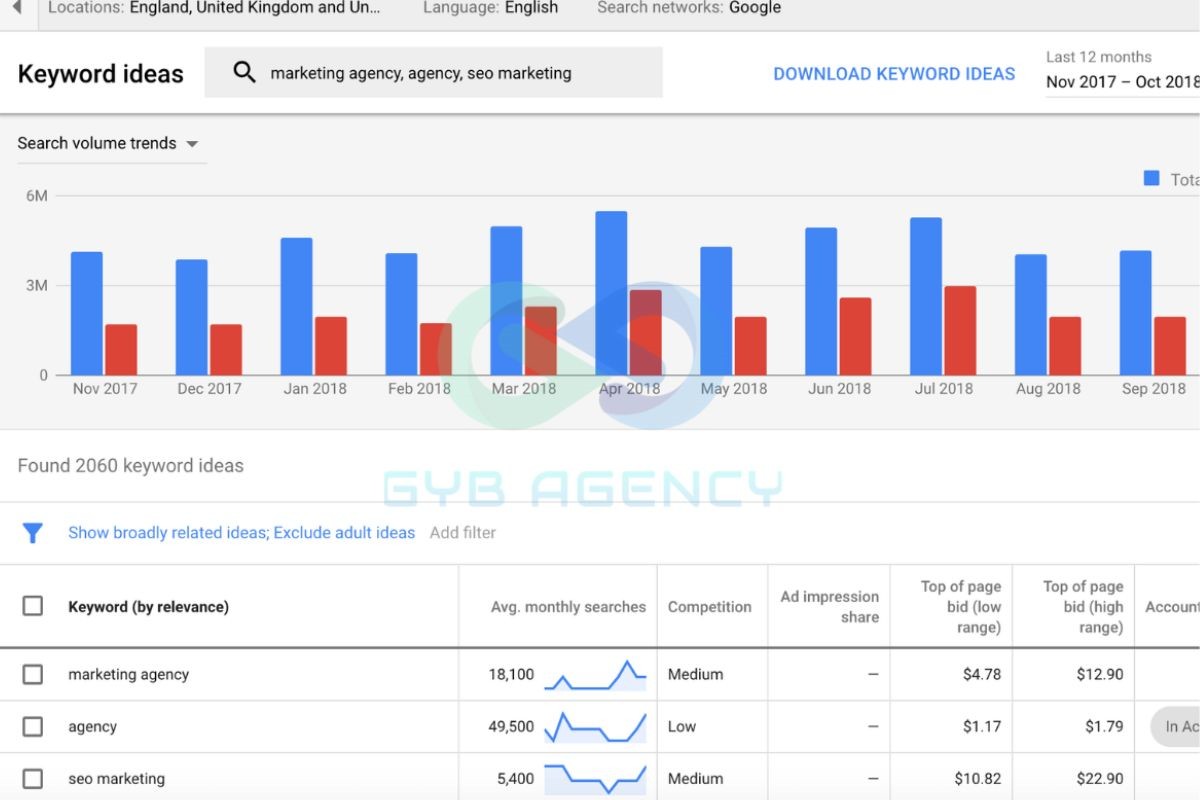1200x800 pixels.
Task: Click the $12.90 high range bid
Action: tap(1100, 674)
